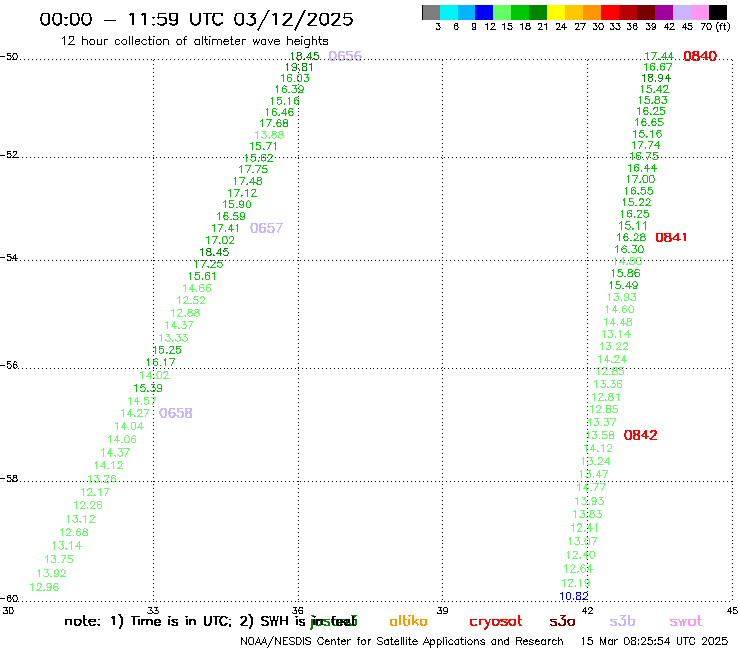Click the wave height value 17.41

[225, 228]
